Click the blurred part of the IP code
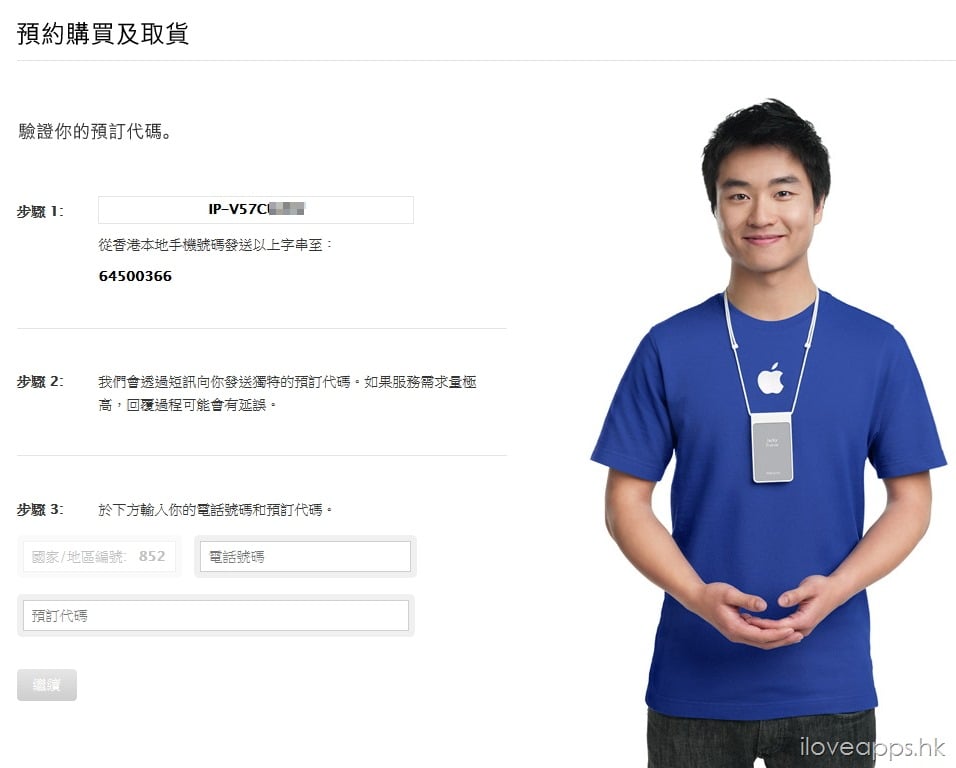 [287, 209]
